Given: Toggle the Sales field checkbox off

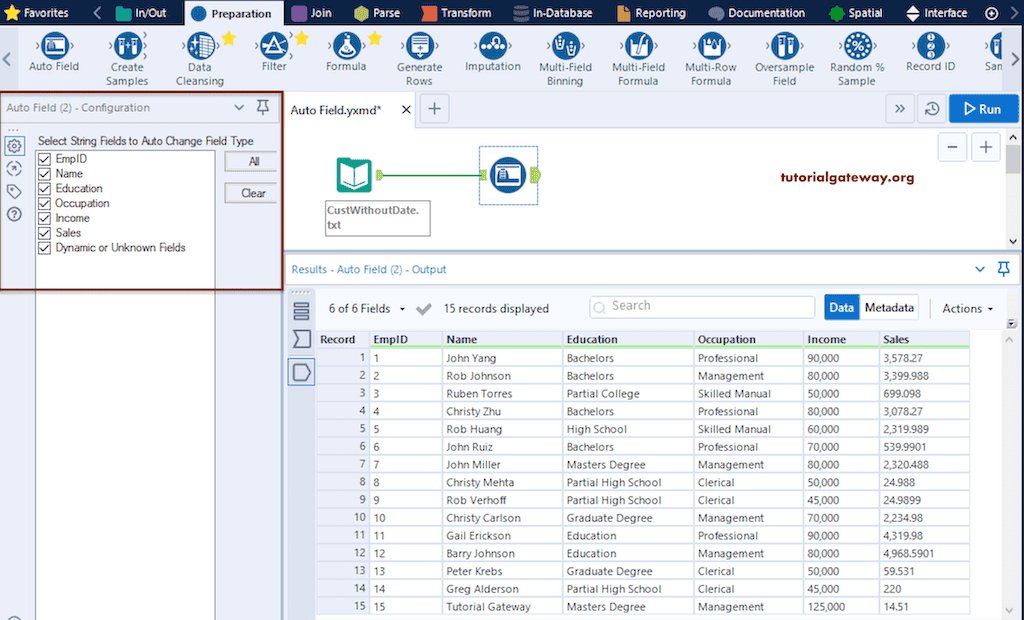Looking at the screenshot, I should 43,232.
